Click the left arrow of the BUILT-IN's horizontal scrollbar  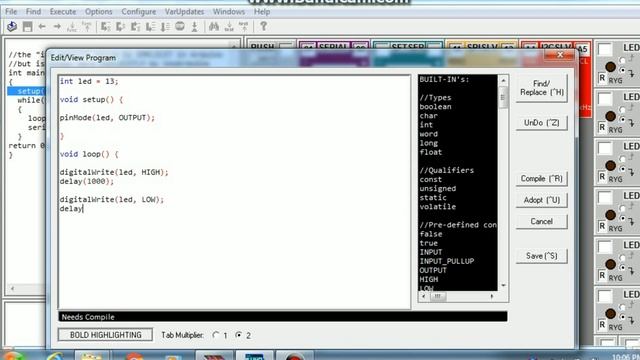click(x=424, y=296)
